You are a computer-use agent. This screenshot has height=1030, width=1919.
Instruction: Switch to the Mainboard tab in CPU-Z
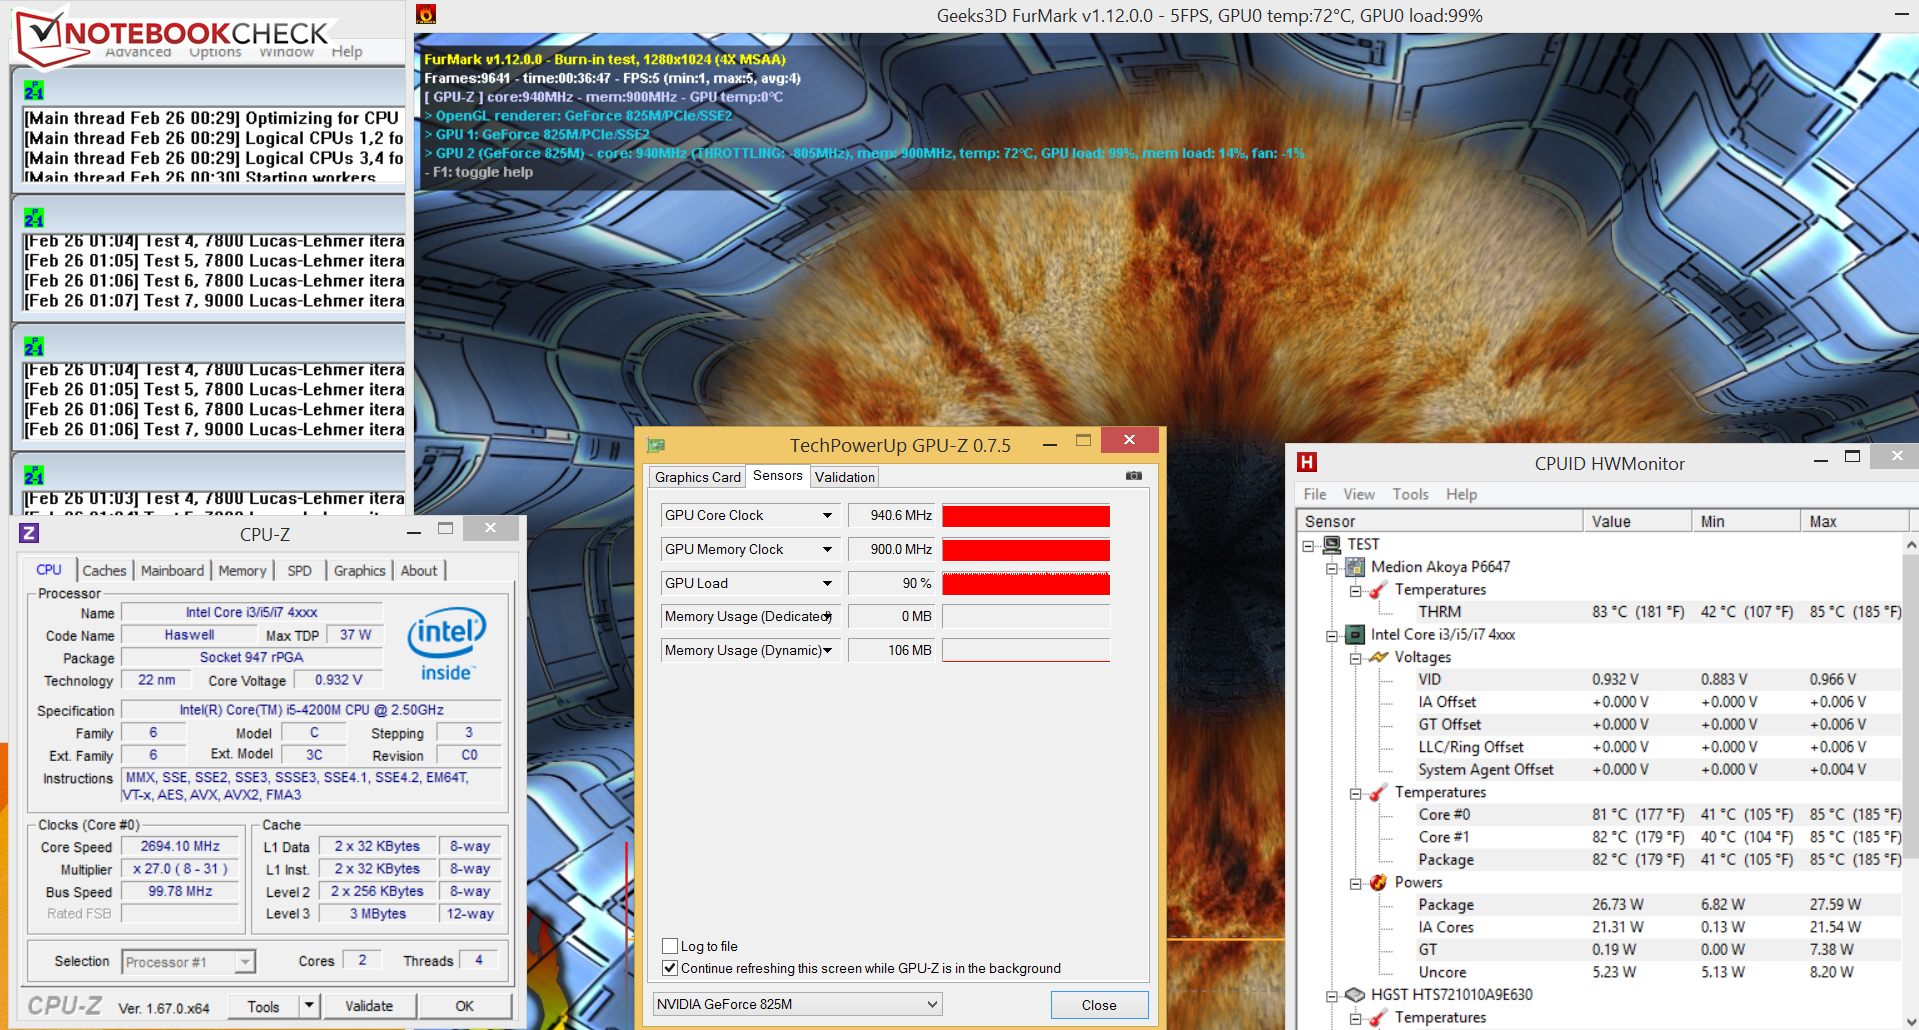[x=172, y=570]
